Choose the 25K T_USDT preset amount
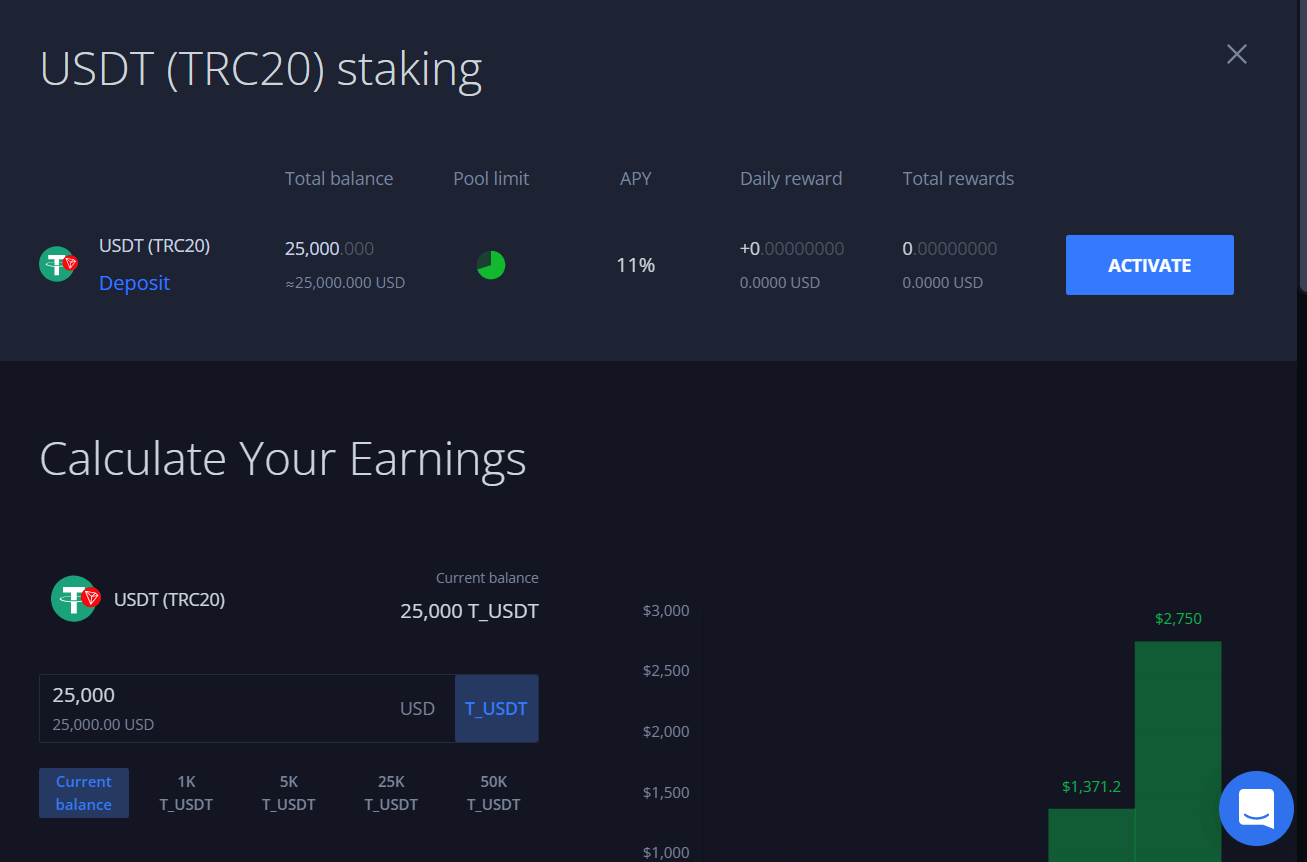The width and height of the screenshot is (1307, 862). point(391,793)
